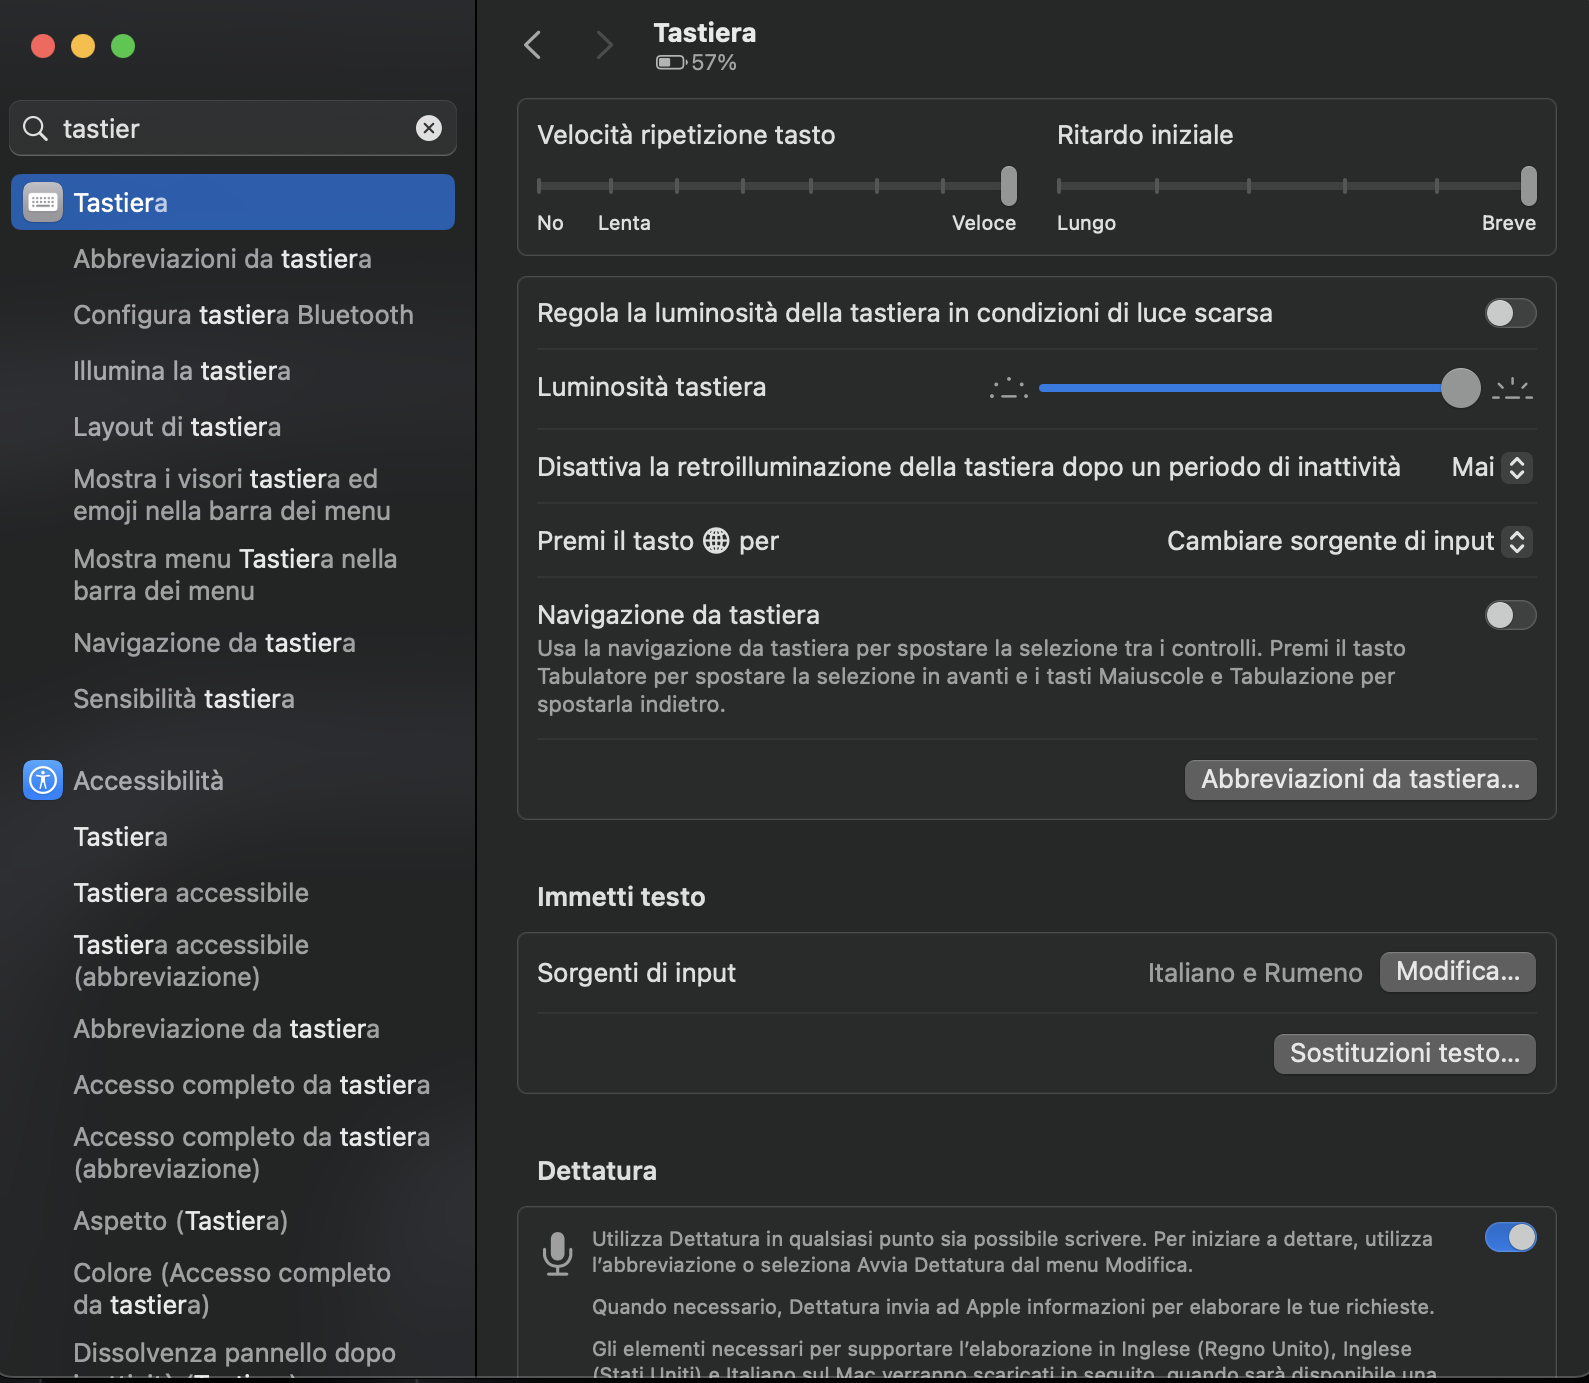Select Colore (Accesso completo da tastiera)
Screen dimensions: 1589x1383
click(x=232, y=1289)
